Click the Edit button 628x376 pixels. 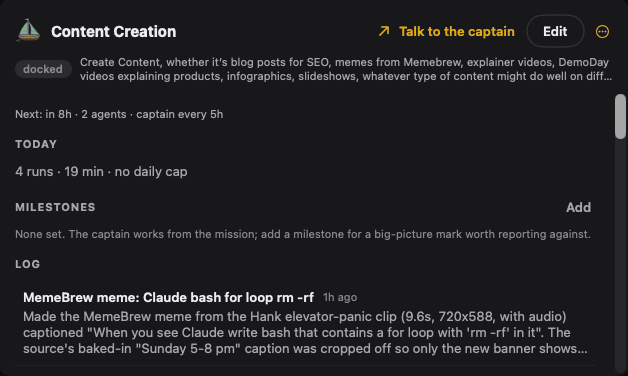tap(555, 31)
